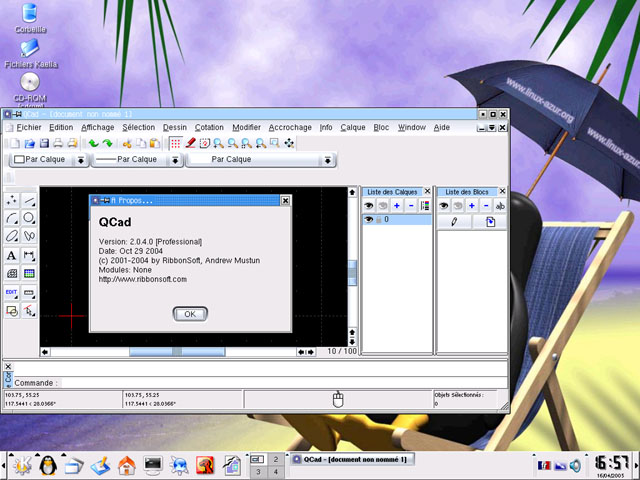This screenshot has width=640, height=480.
Task: Open the selection tools menu
Action: 29,311
